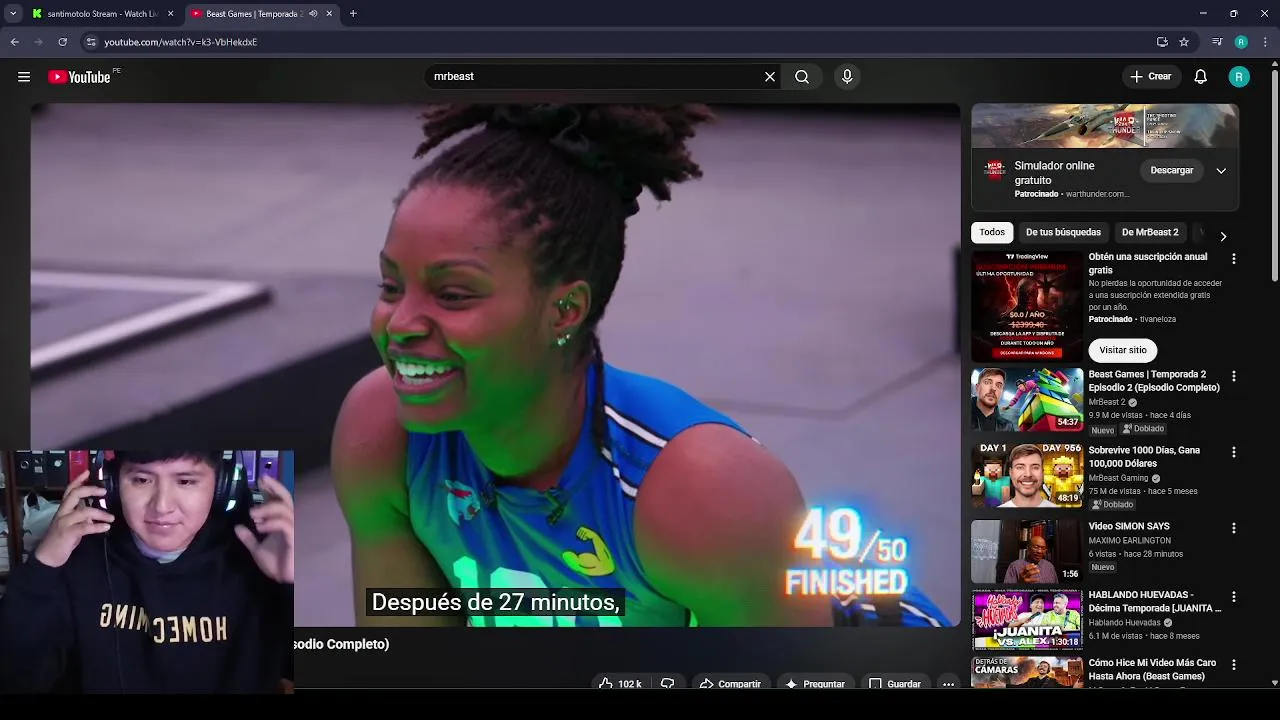Clear the mrbeast search query

click(770, 77)
